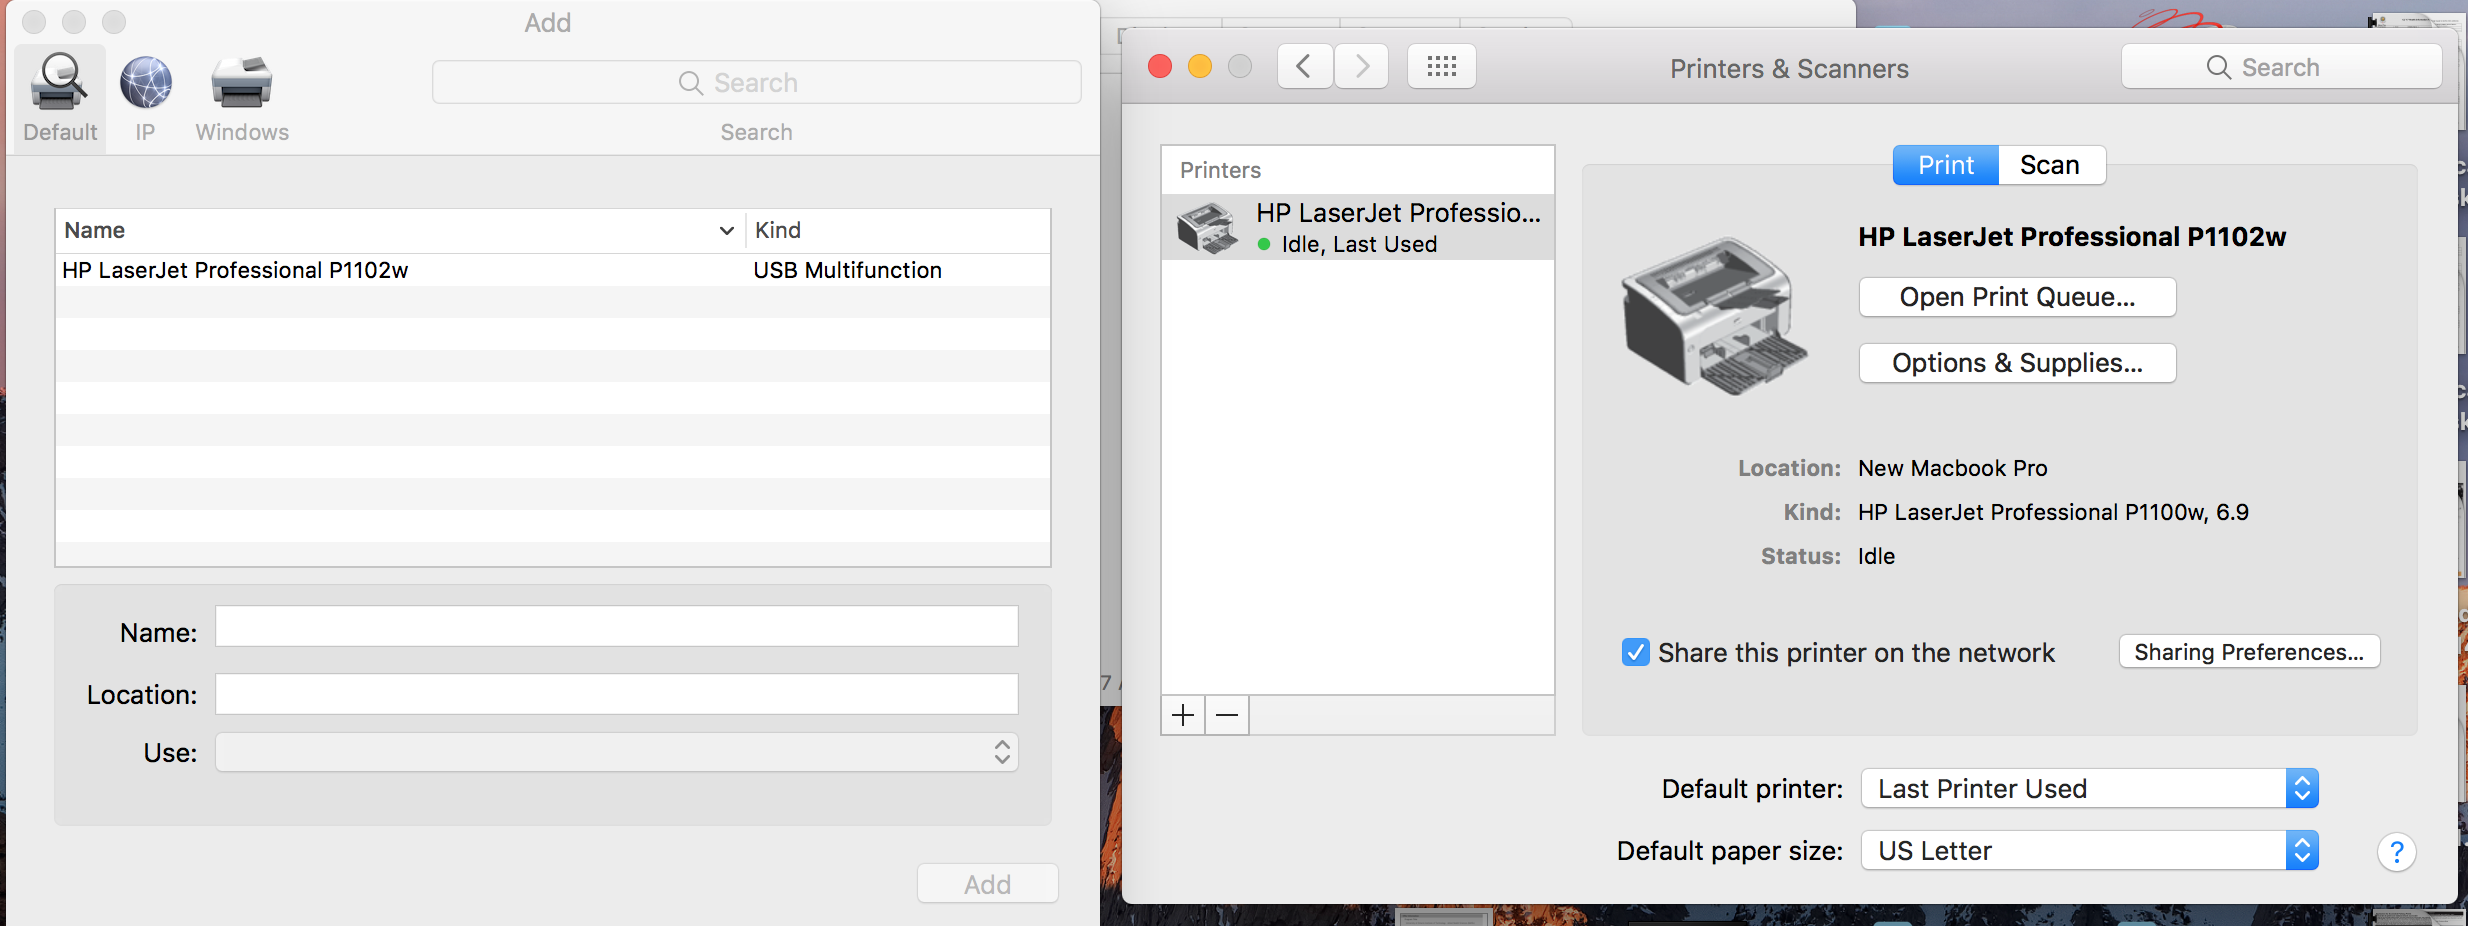Click the HP LaserJet sidebar printer icon
2468x926 pixels.
[1208, 228]
